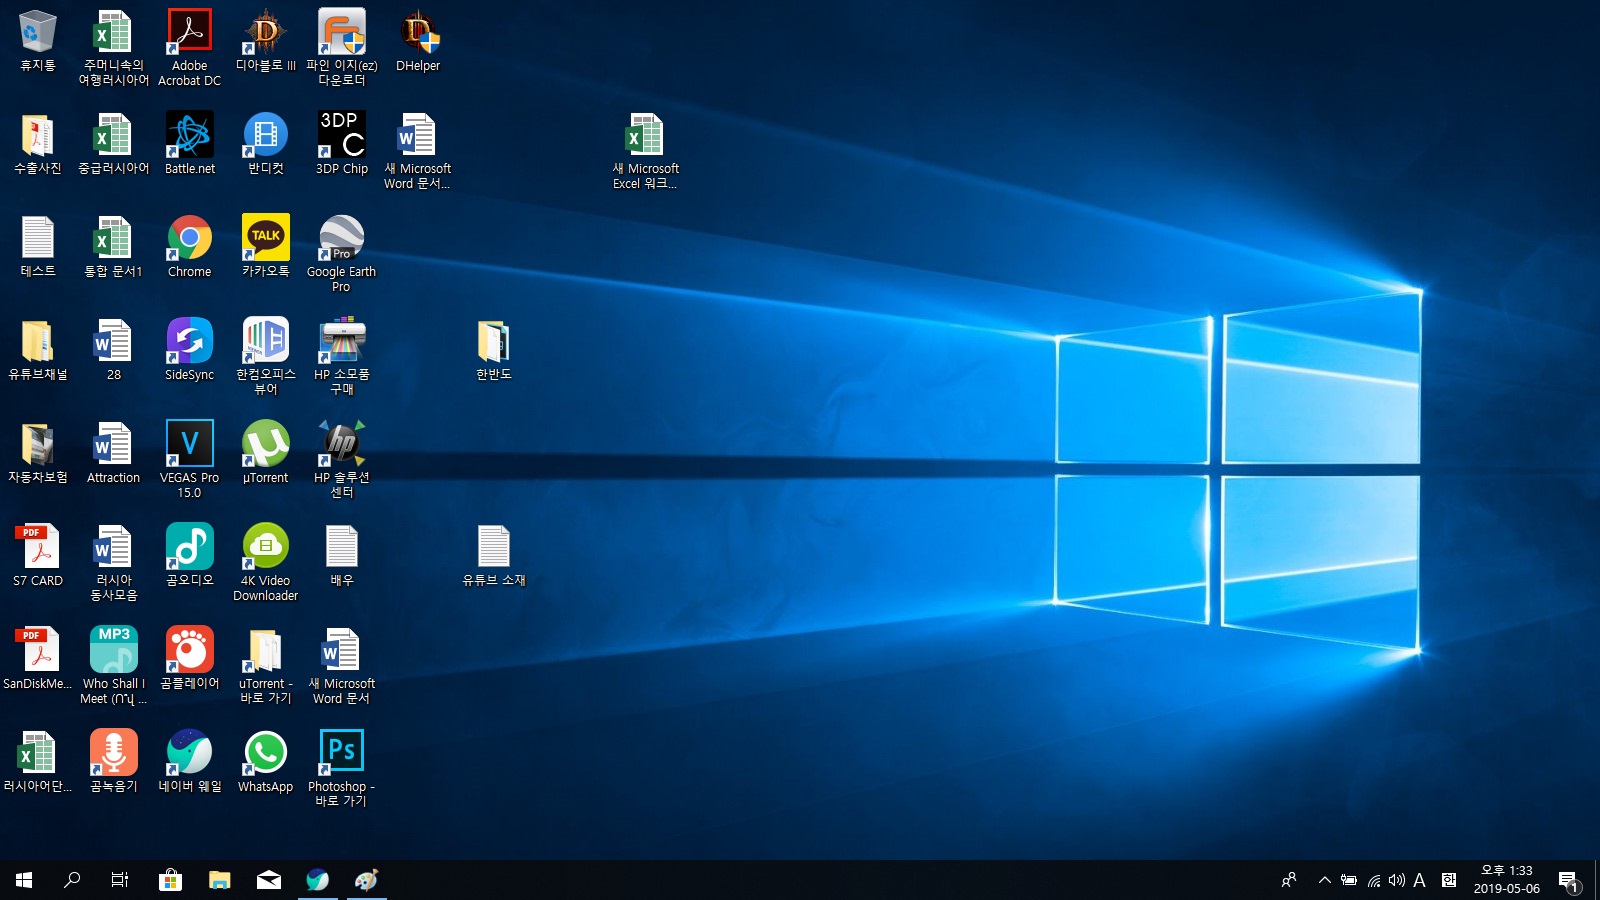1600x900 pixels.
Task: Click the Google Earth Pro icon
Action: (342, 253)
